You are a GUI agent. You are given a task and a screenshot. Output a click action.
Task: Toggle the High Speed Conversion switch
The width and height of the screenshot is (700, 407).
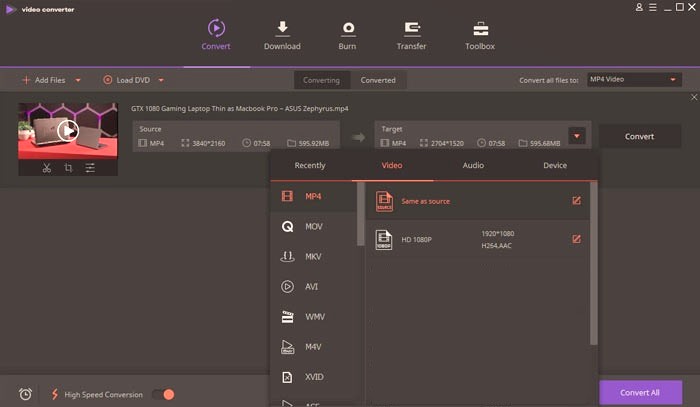coord(163,394)
